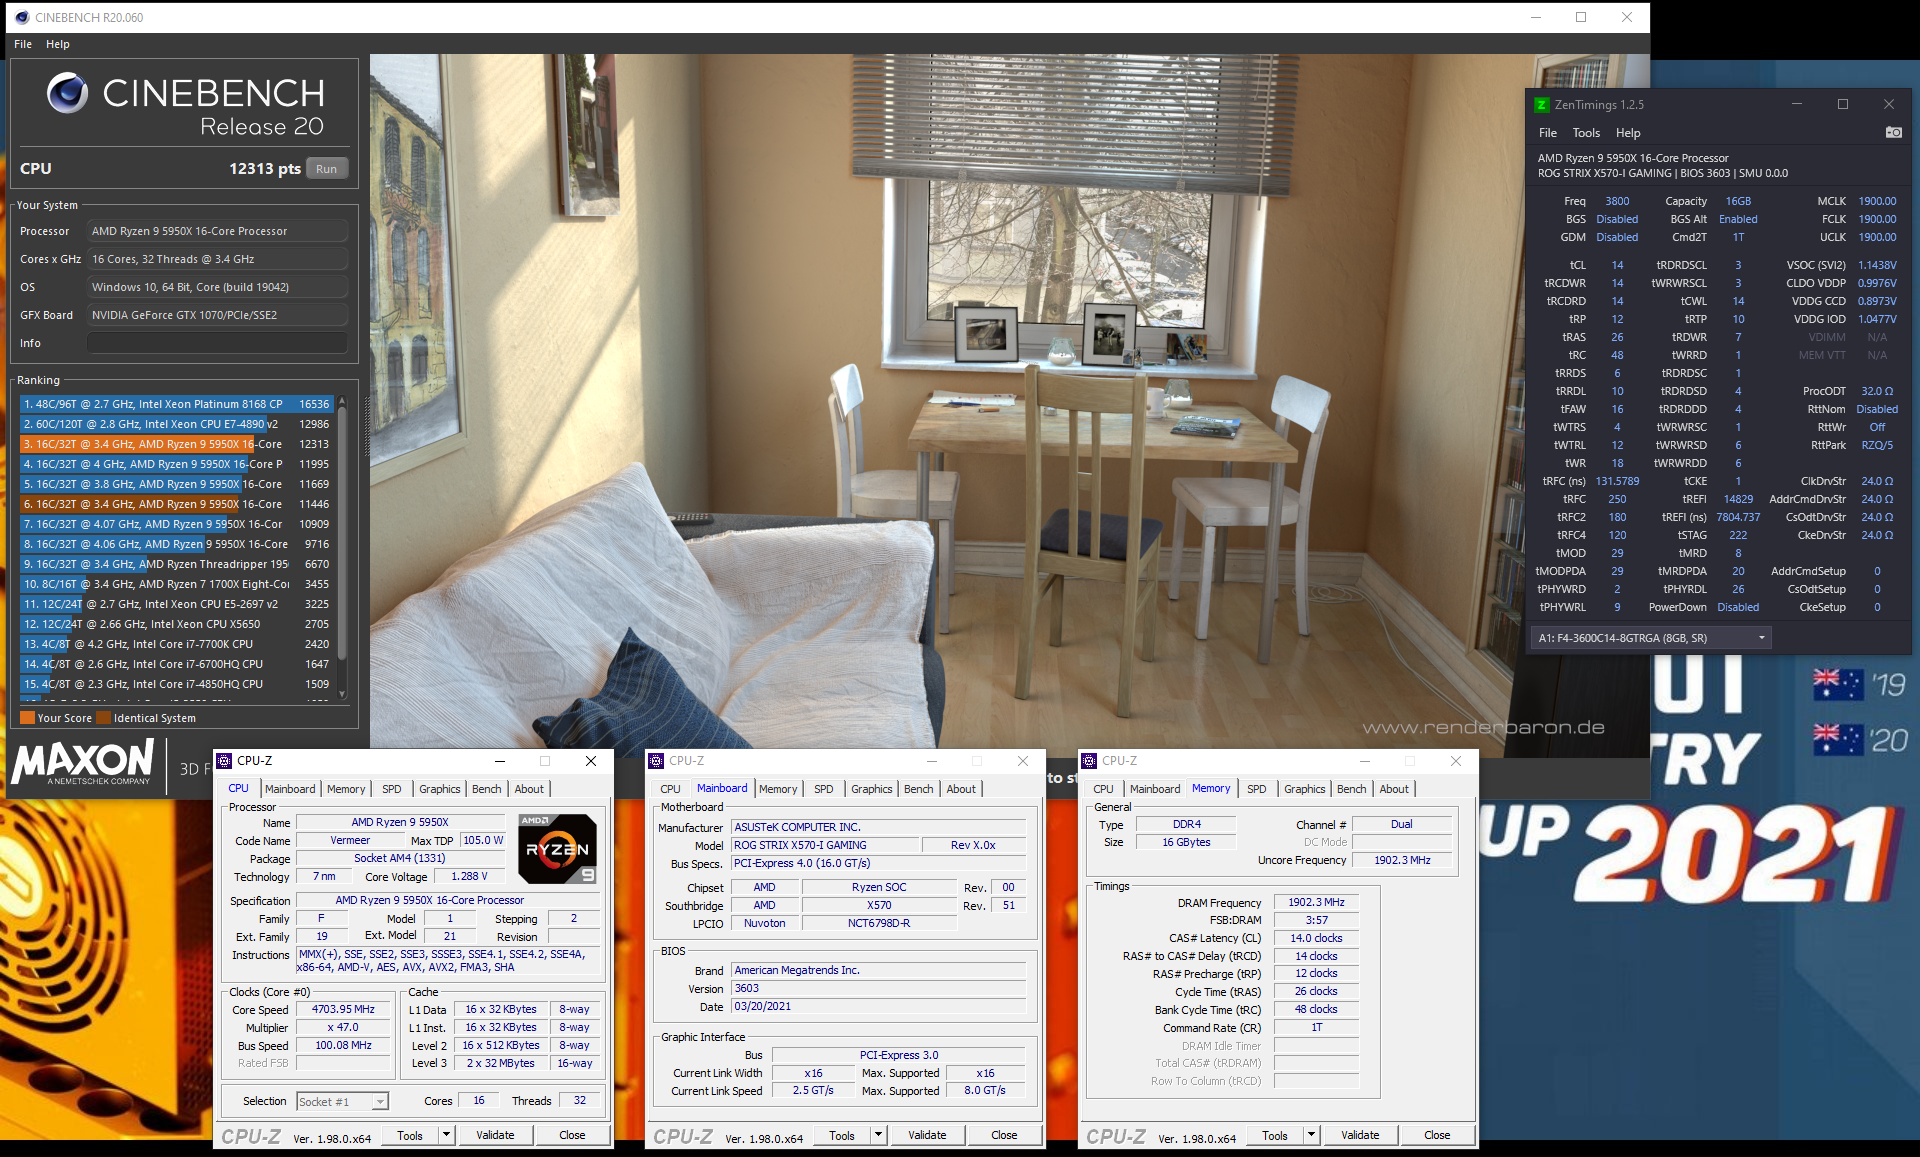This screenshot has height=1157, width=1920.
Task: Click the MAXON logo in Cinebench
Action: 83,763
